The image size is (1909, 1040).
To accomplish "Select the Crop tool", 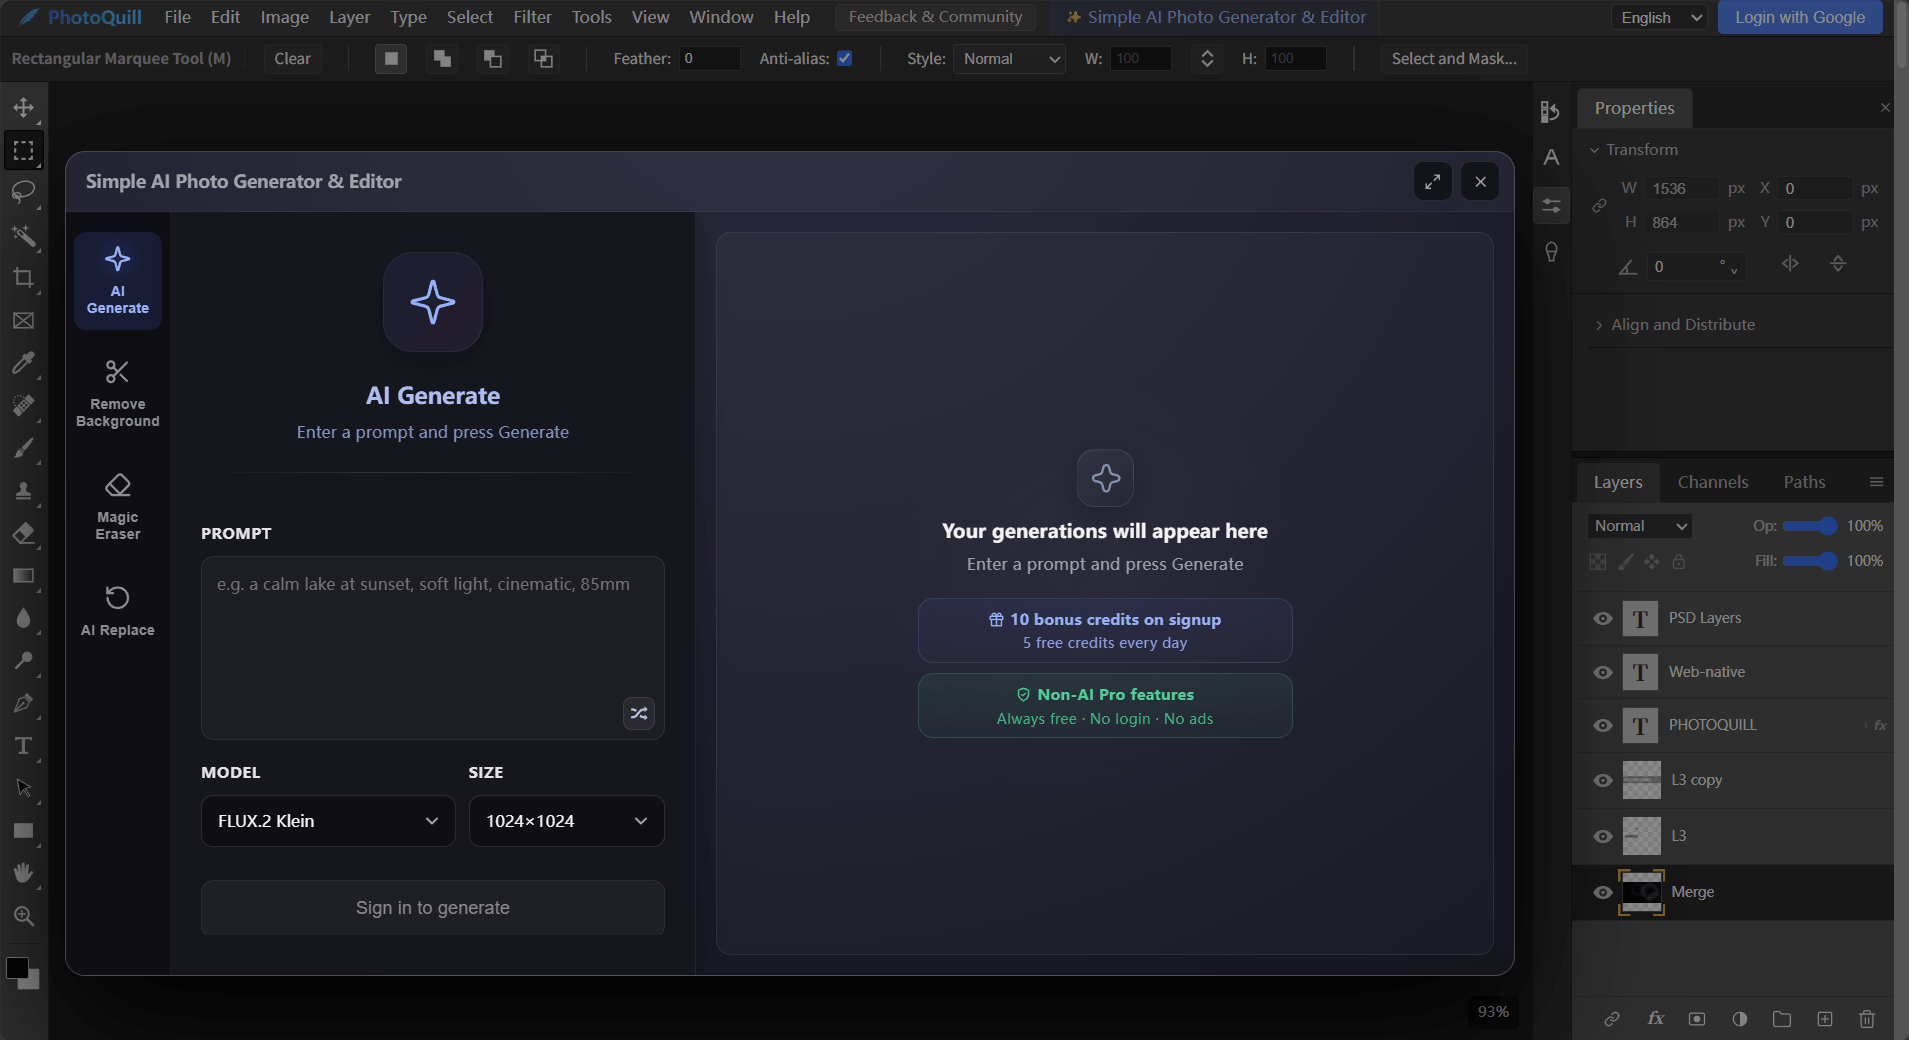I will coord(23,278).
